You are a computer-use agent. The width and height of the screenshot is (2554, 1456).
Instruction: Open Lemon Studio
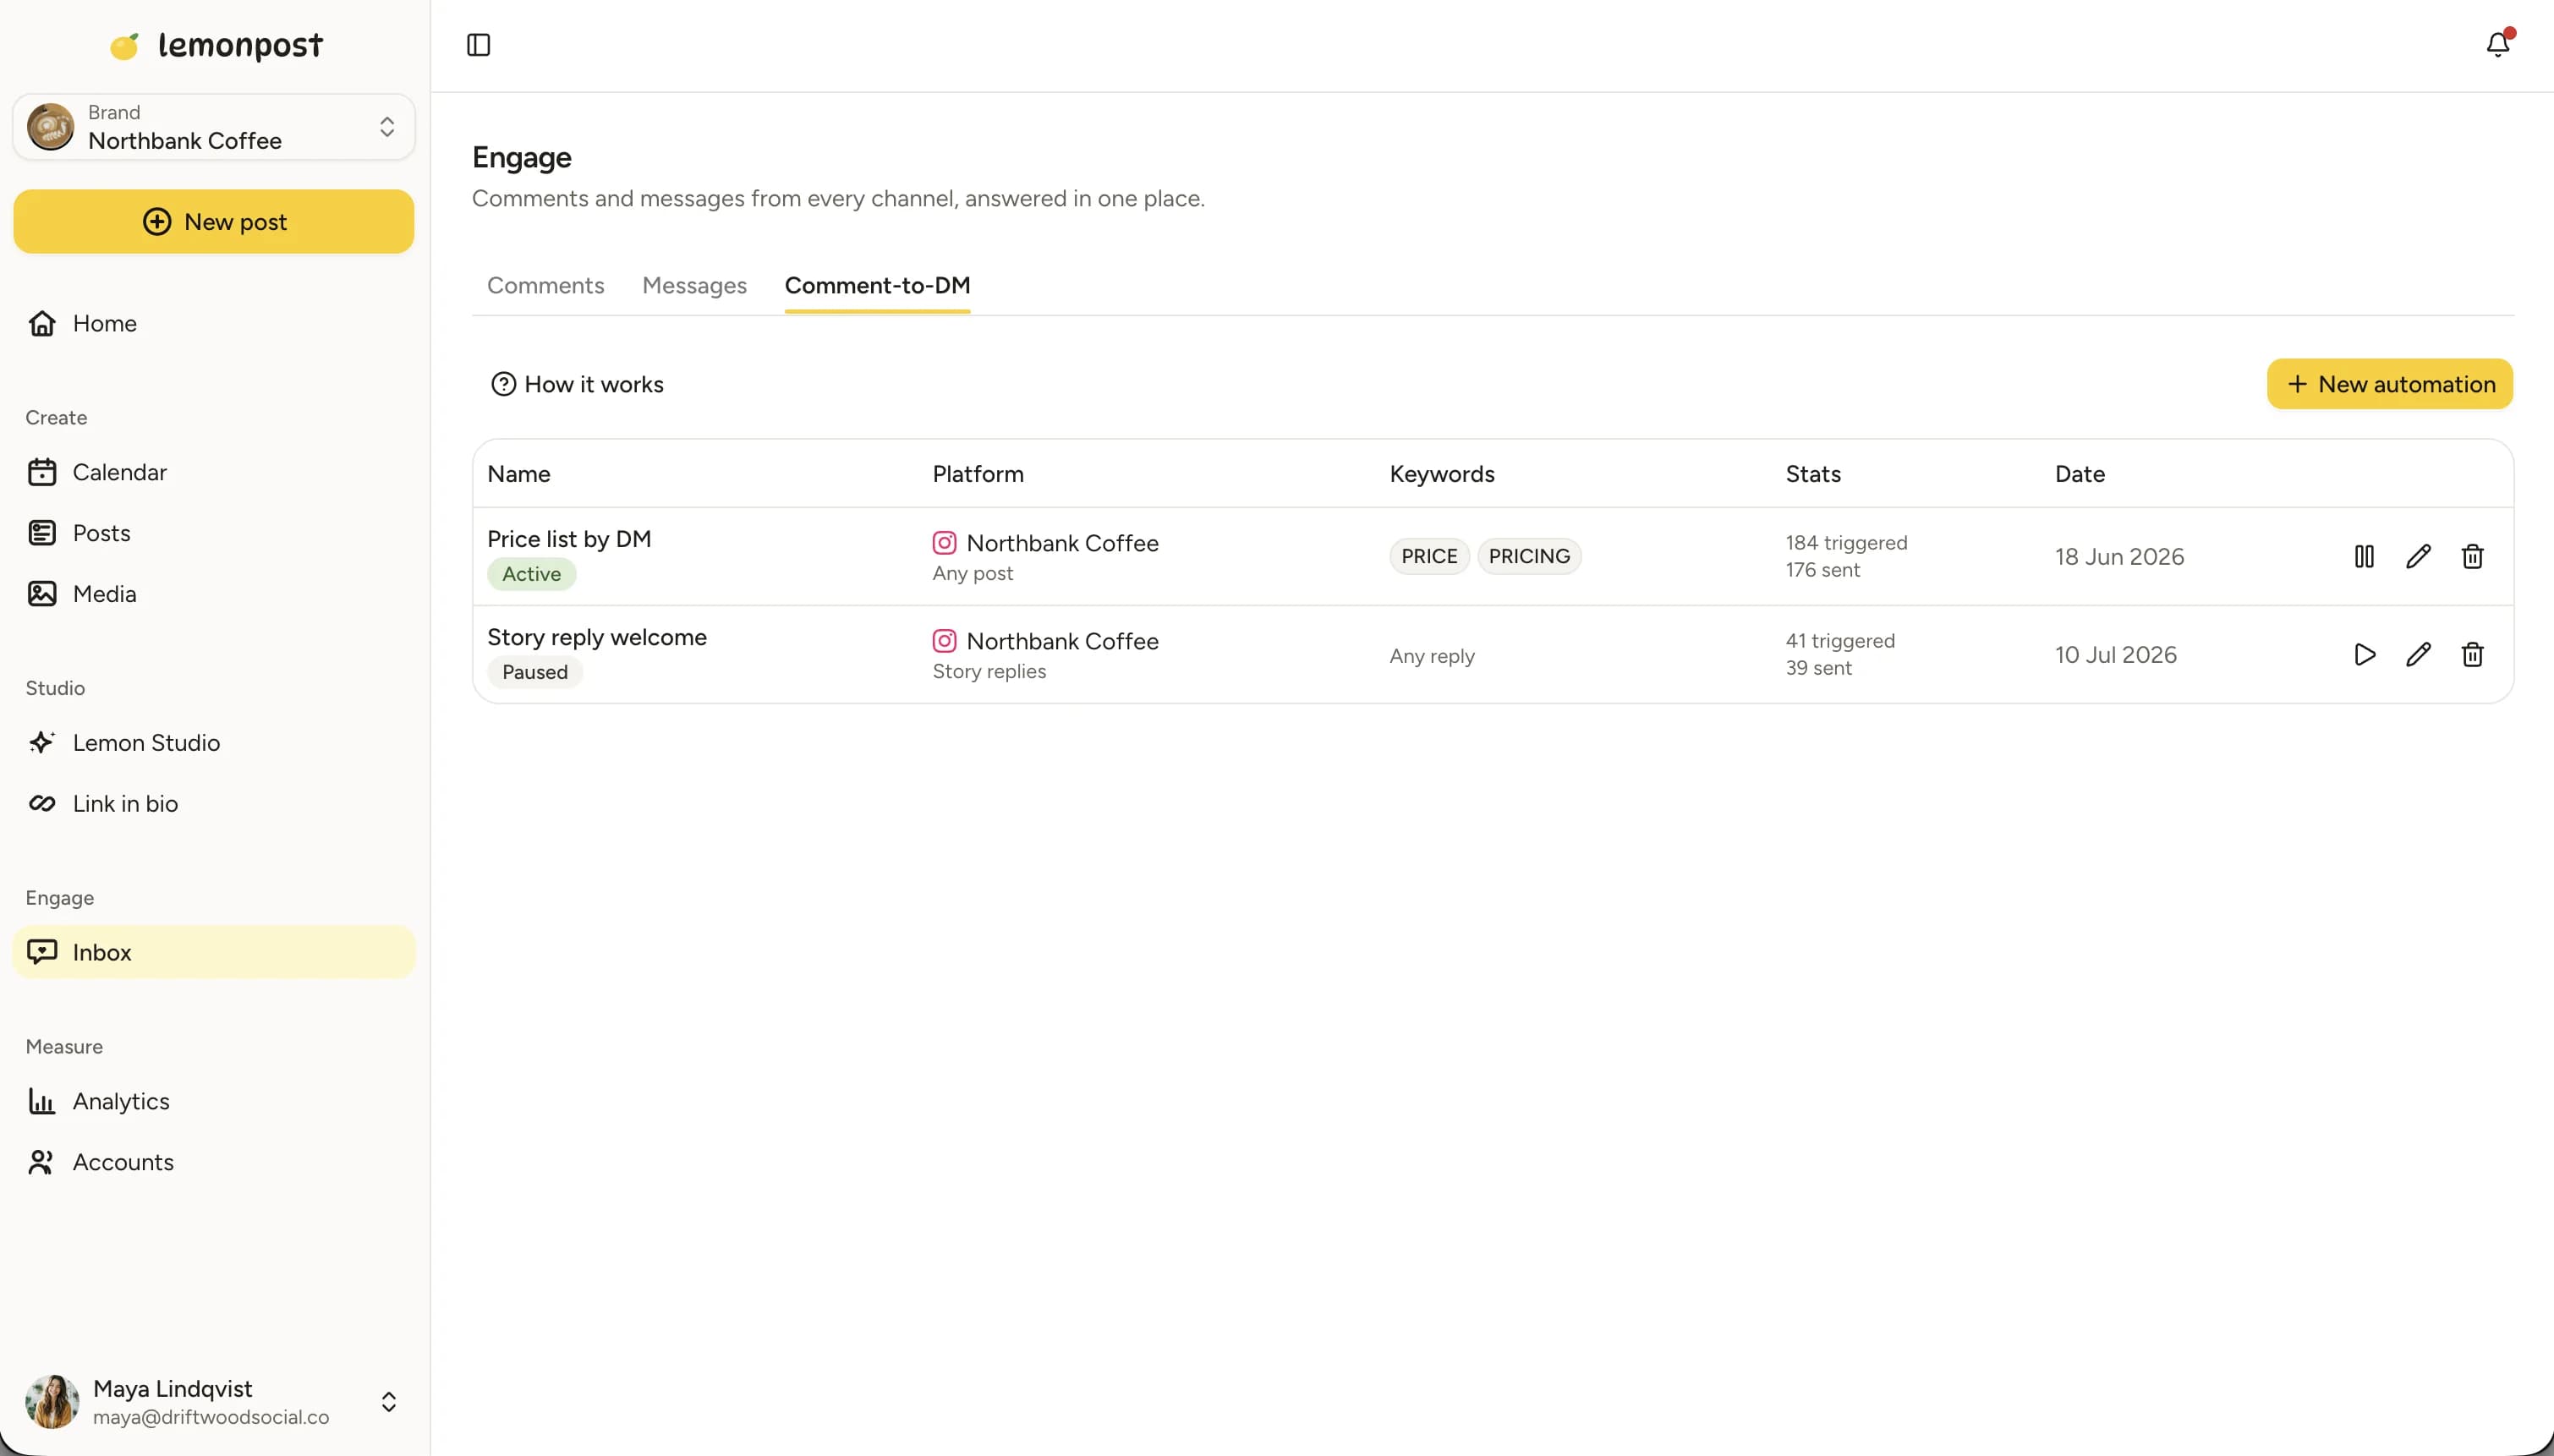tap(214, 743)
